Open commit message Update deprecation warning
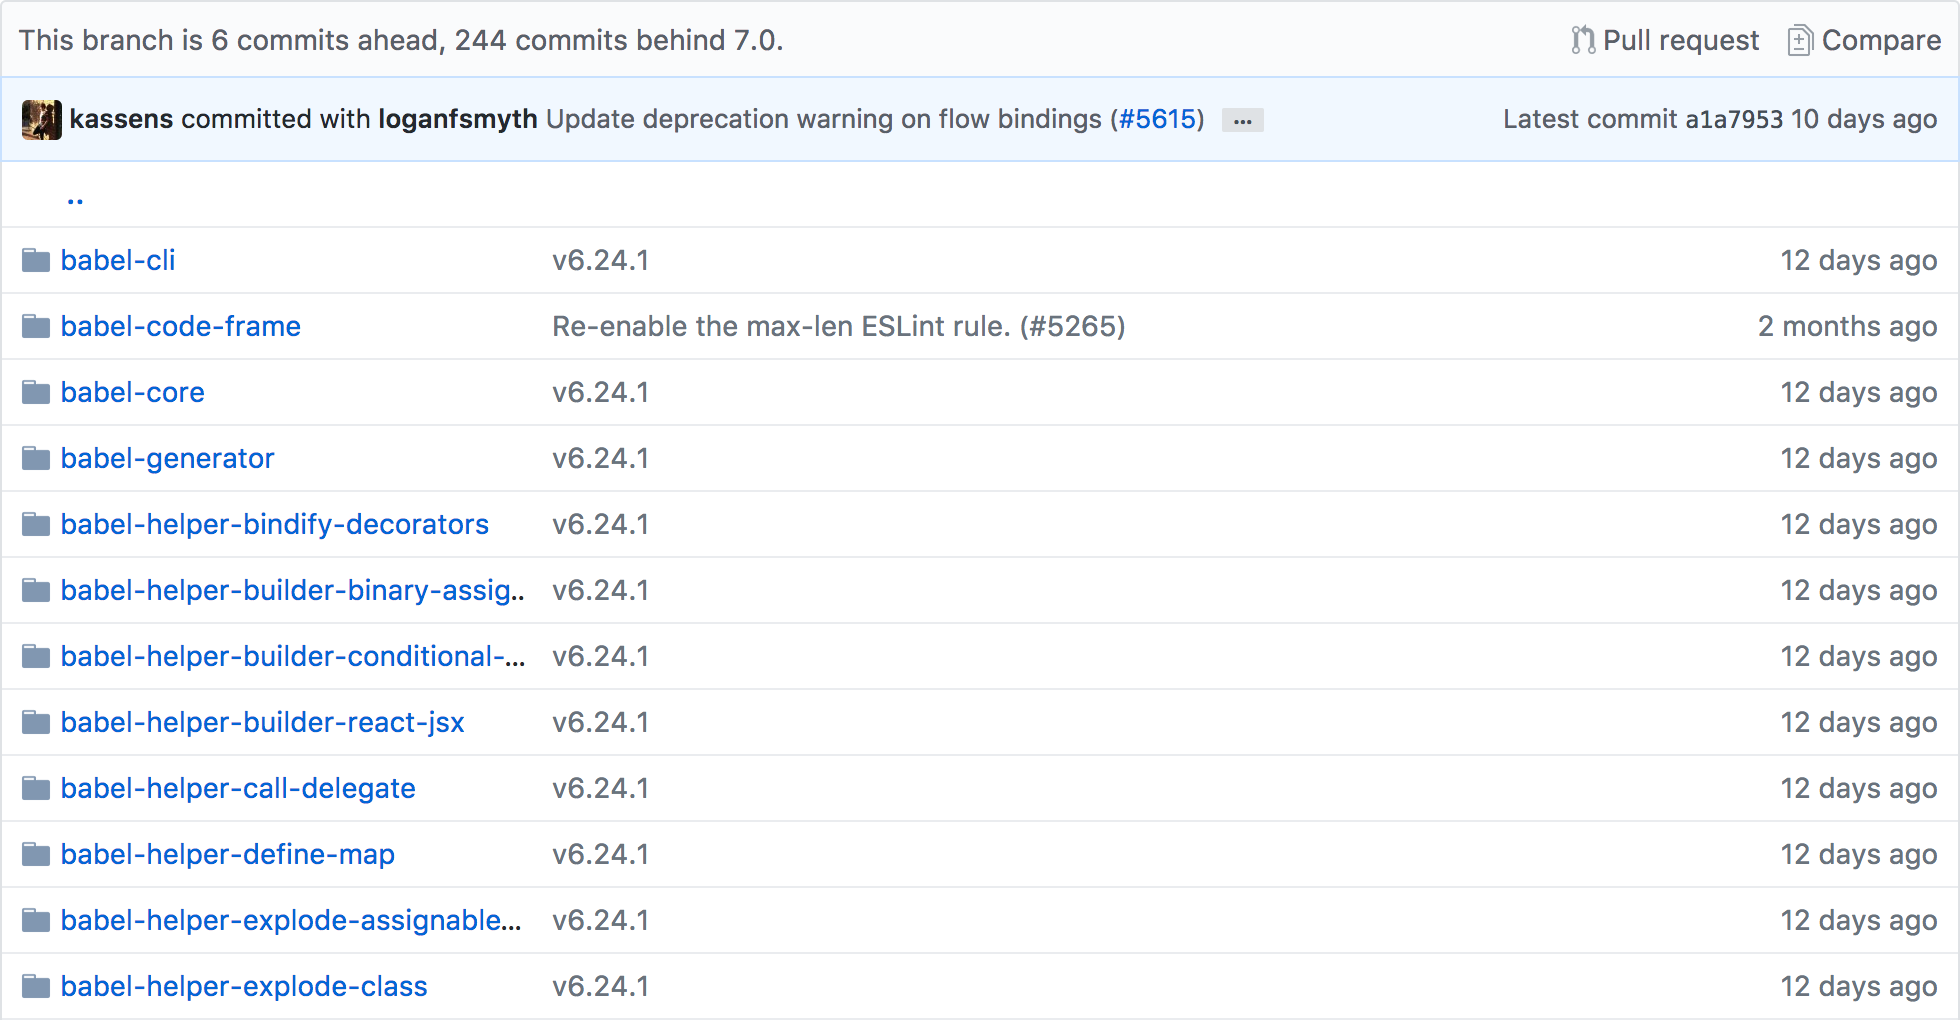The height and width of the screenshot is (1020, 1960). point(824,119)
